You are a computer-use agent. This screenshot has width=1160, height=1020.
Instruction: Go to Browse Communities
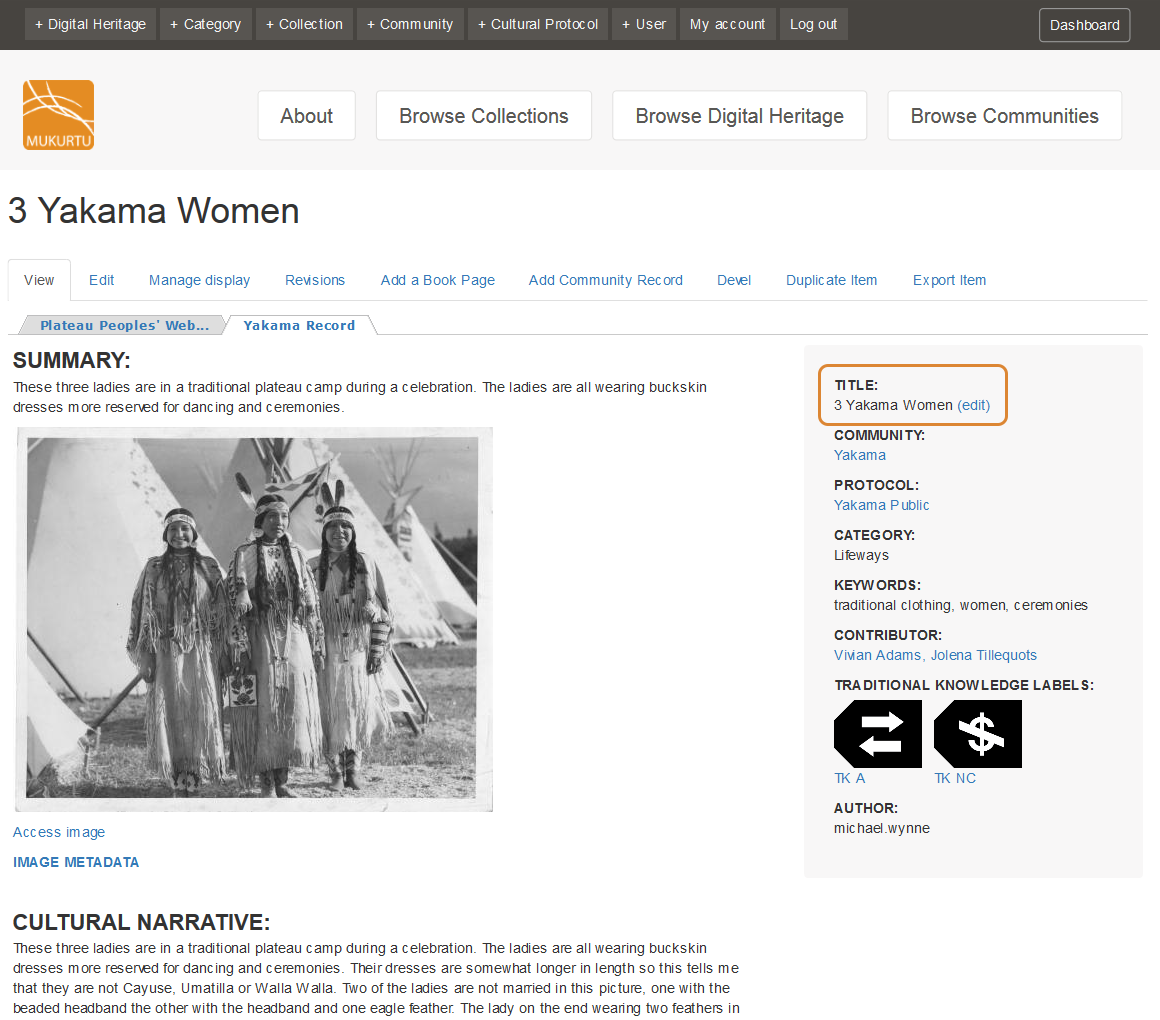click(x=1005, y=115)
